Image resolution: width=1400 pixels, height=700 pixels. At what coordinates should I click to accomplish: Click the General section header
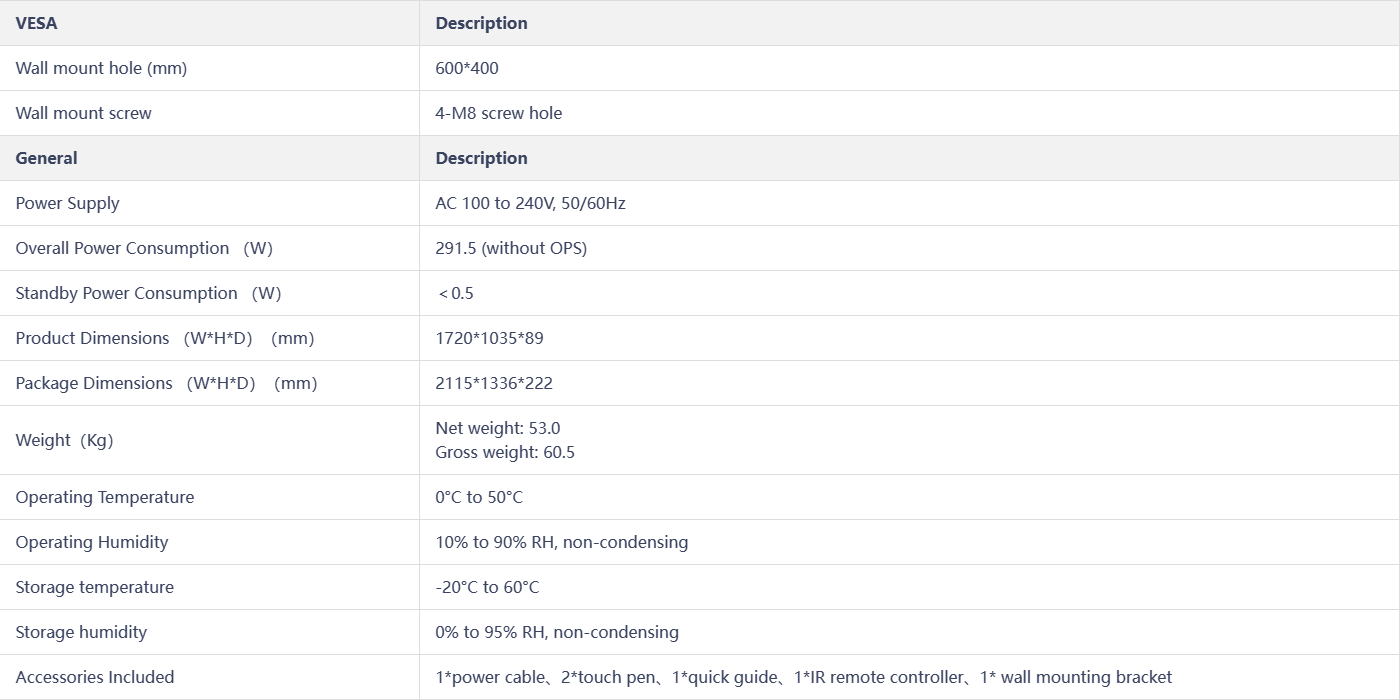[x=46, y=158]
